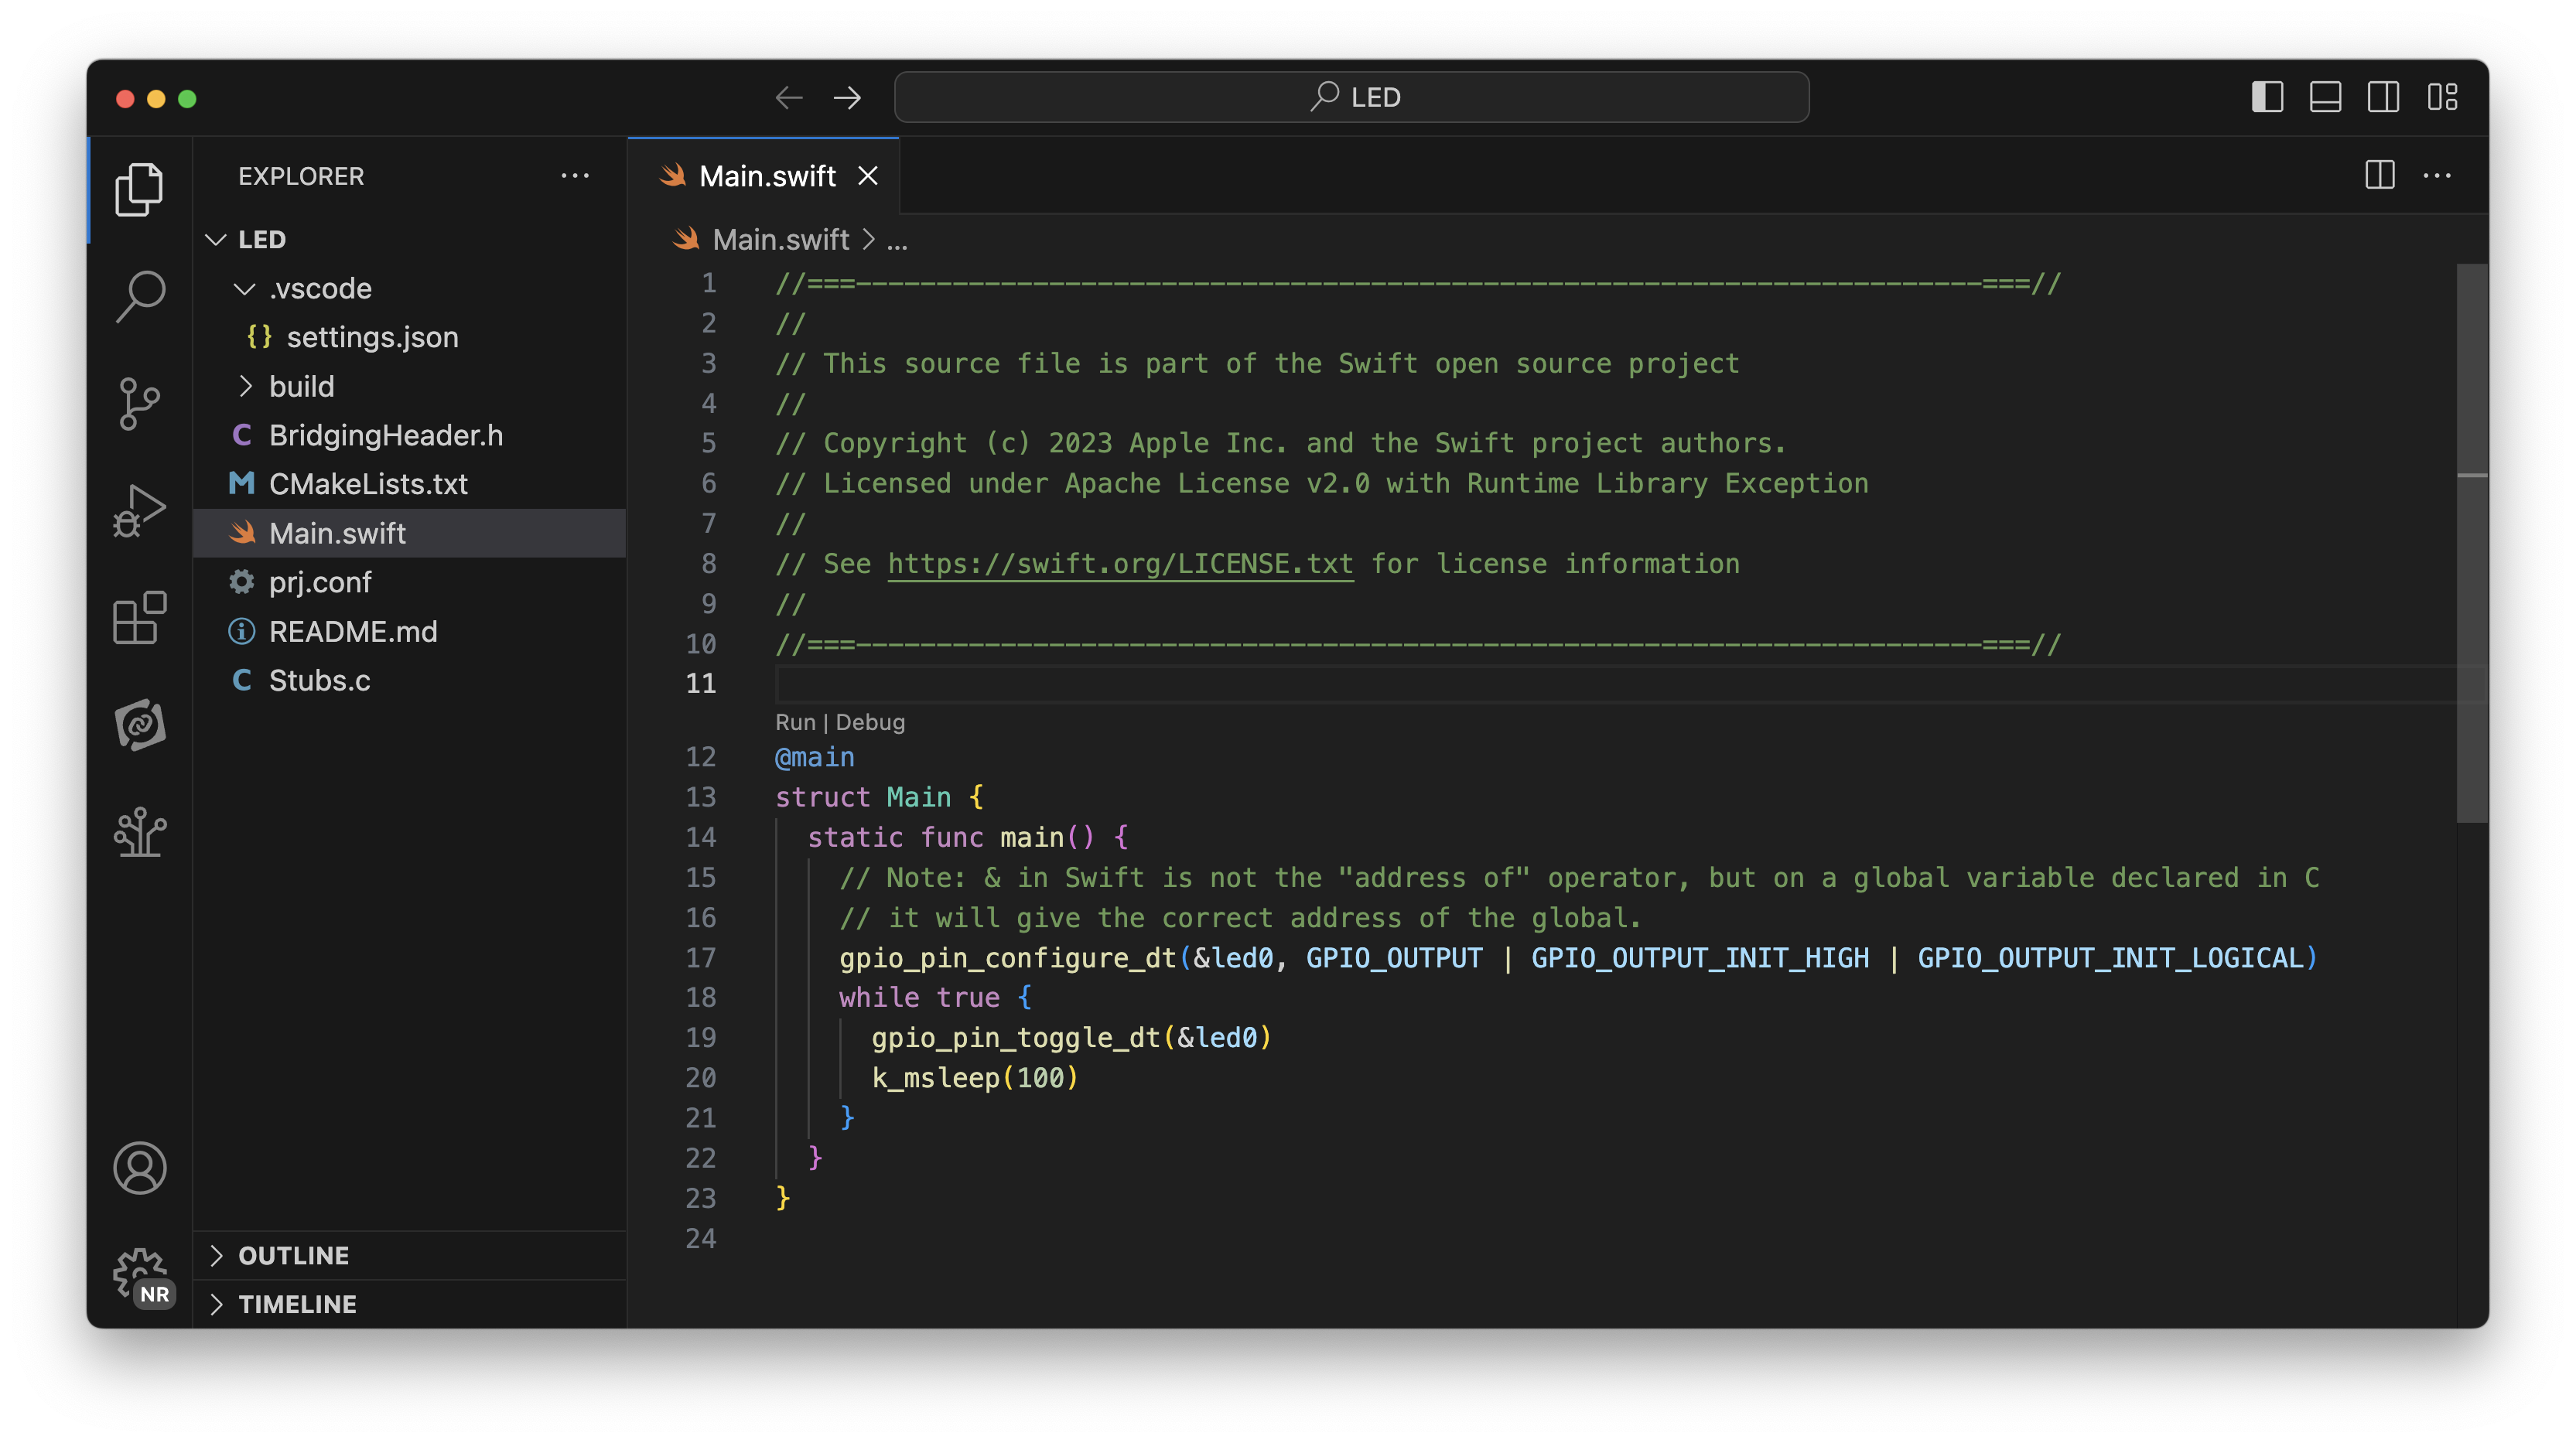Open Stubs.c file
The height and width of the screenshot is (1443, 2576).
click(x=410, y=680)
